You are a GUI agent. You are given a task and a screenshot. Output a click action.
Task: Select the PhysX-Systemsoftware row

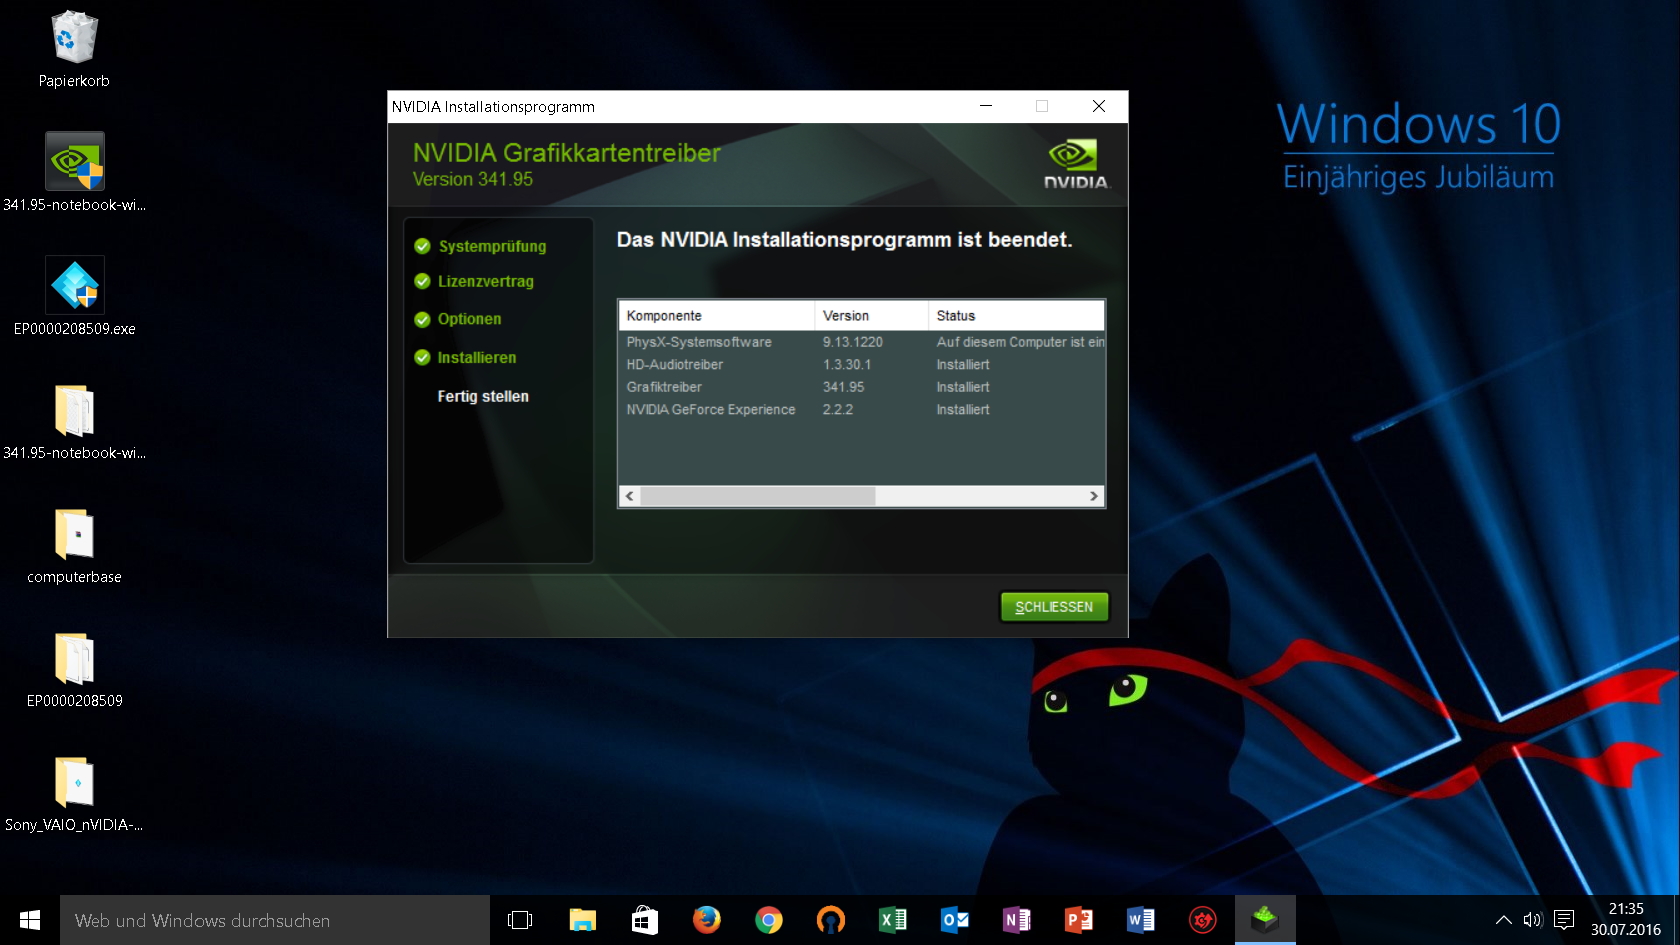862,342
